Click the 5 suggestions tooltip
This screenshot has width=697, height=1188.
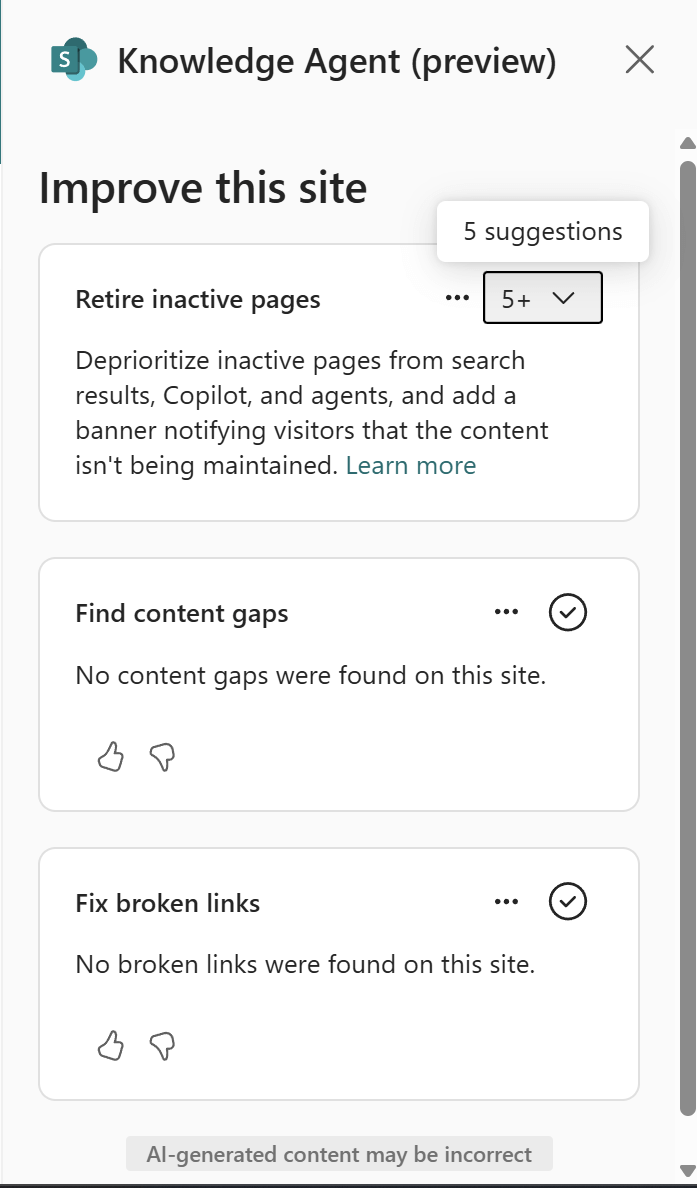pyautogui.click(x=543, y=232)
